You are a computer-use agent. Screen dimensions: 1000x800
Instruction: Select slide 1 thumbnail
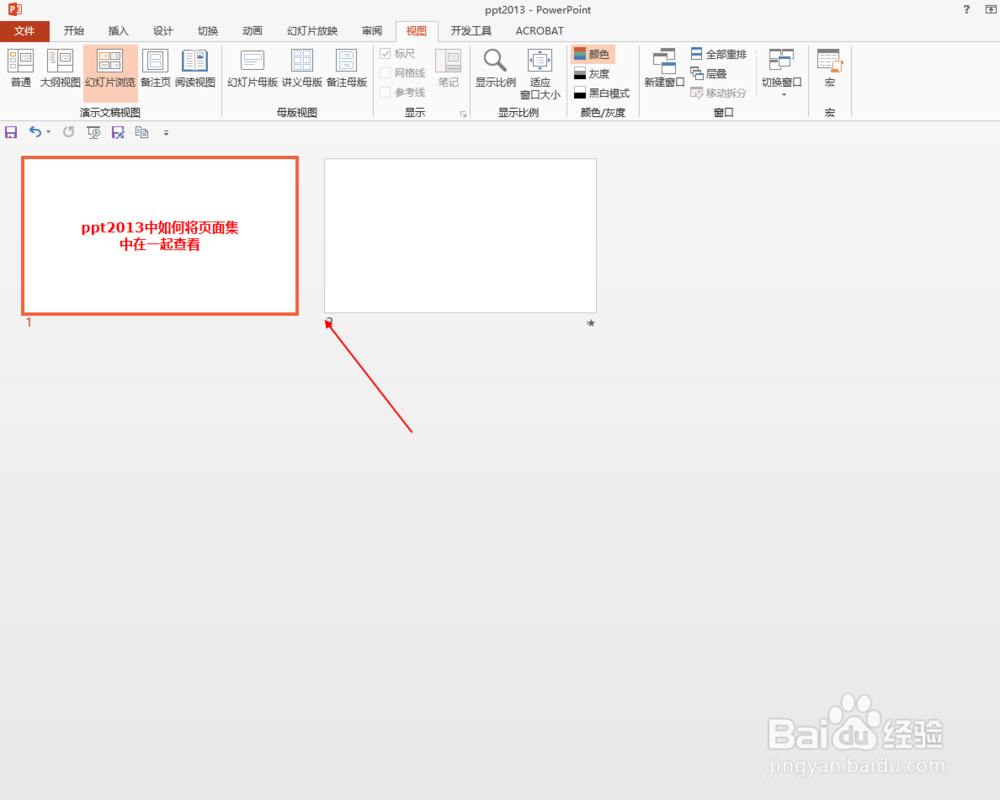159,236
